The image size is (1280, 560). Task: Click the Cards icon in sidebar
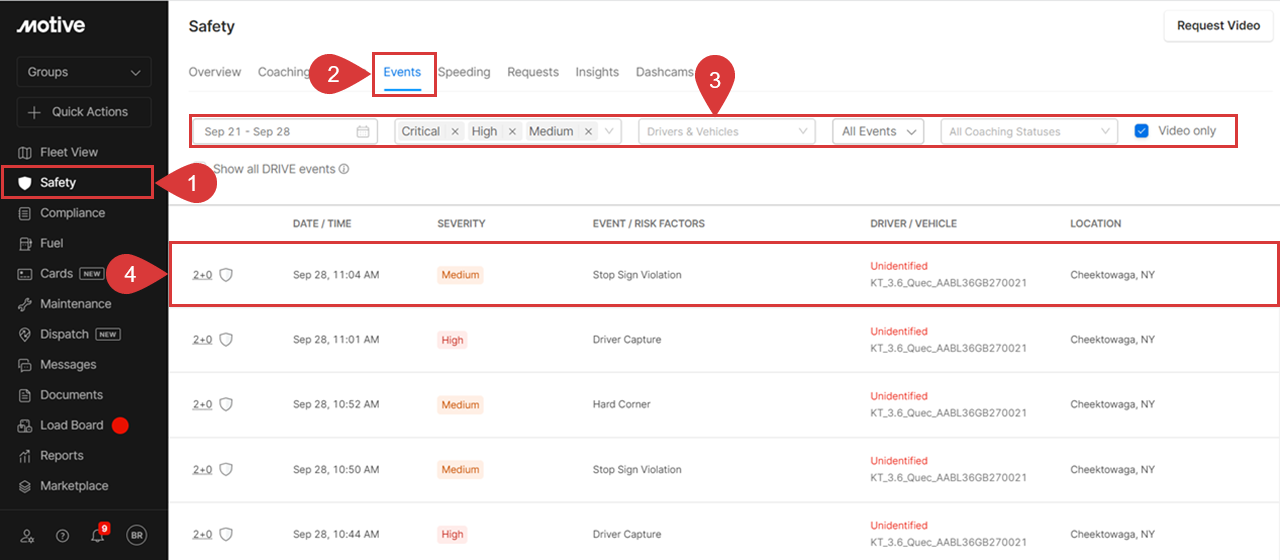point(26,274)
